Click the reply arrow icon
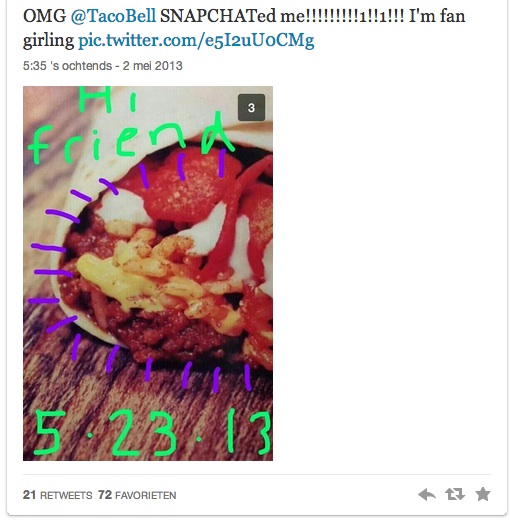 click(x=427, y=494)
